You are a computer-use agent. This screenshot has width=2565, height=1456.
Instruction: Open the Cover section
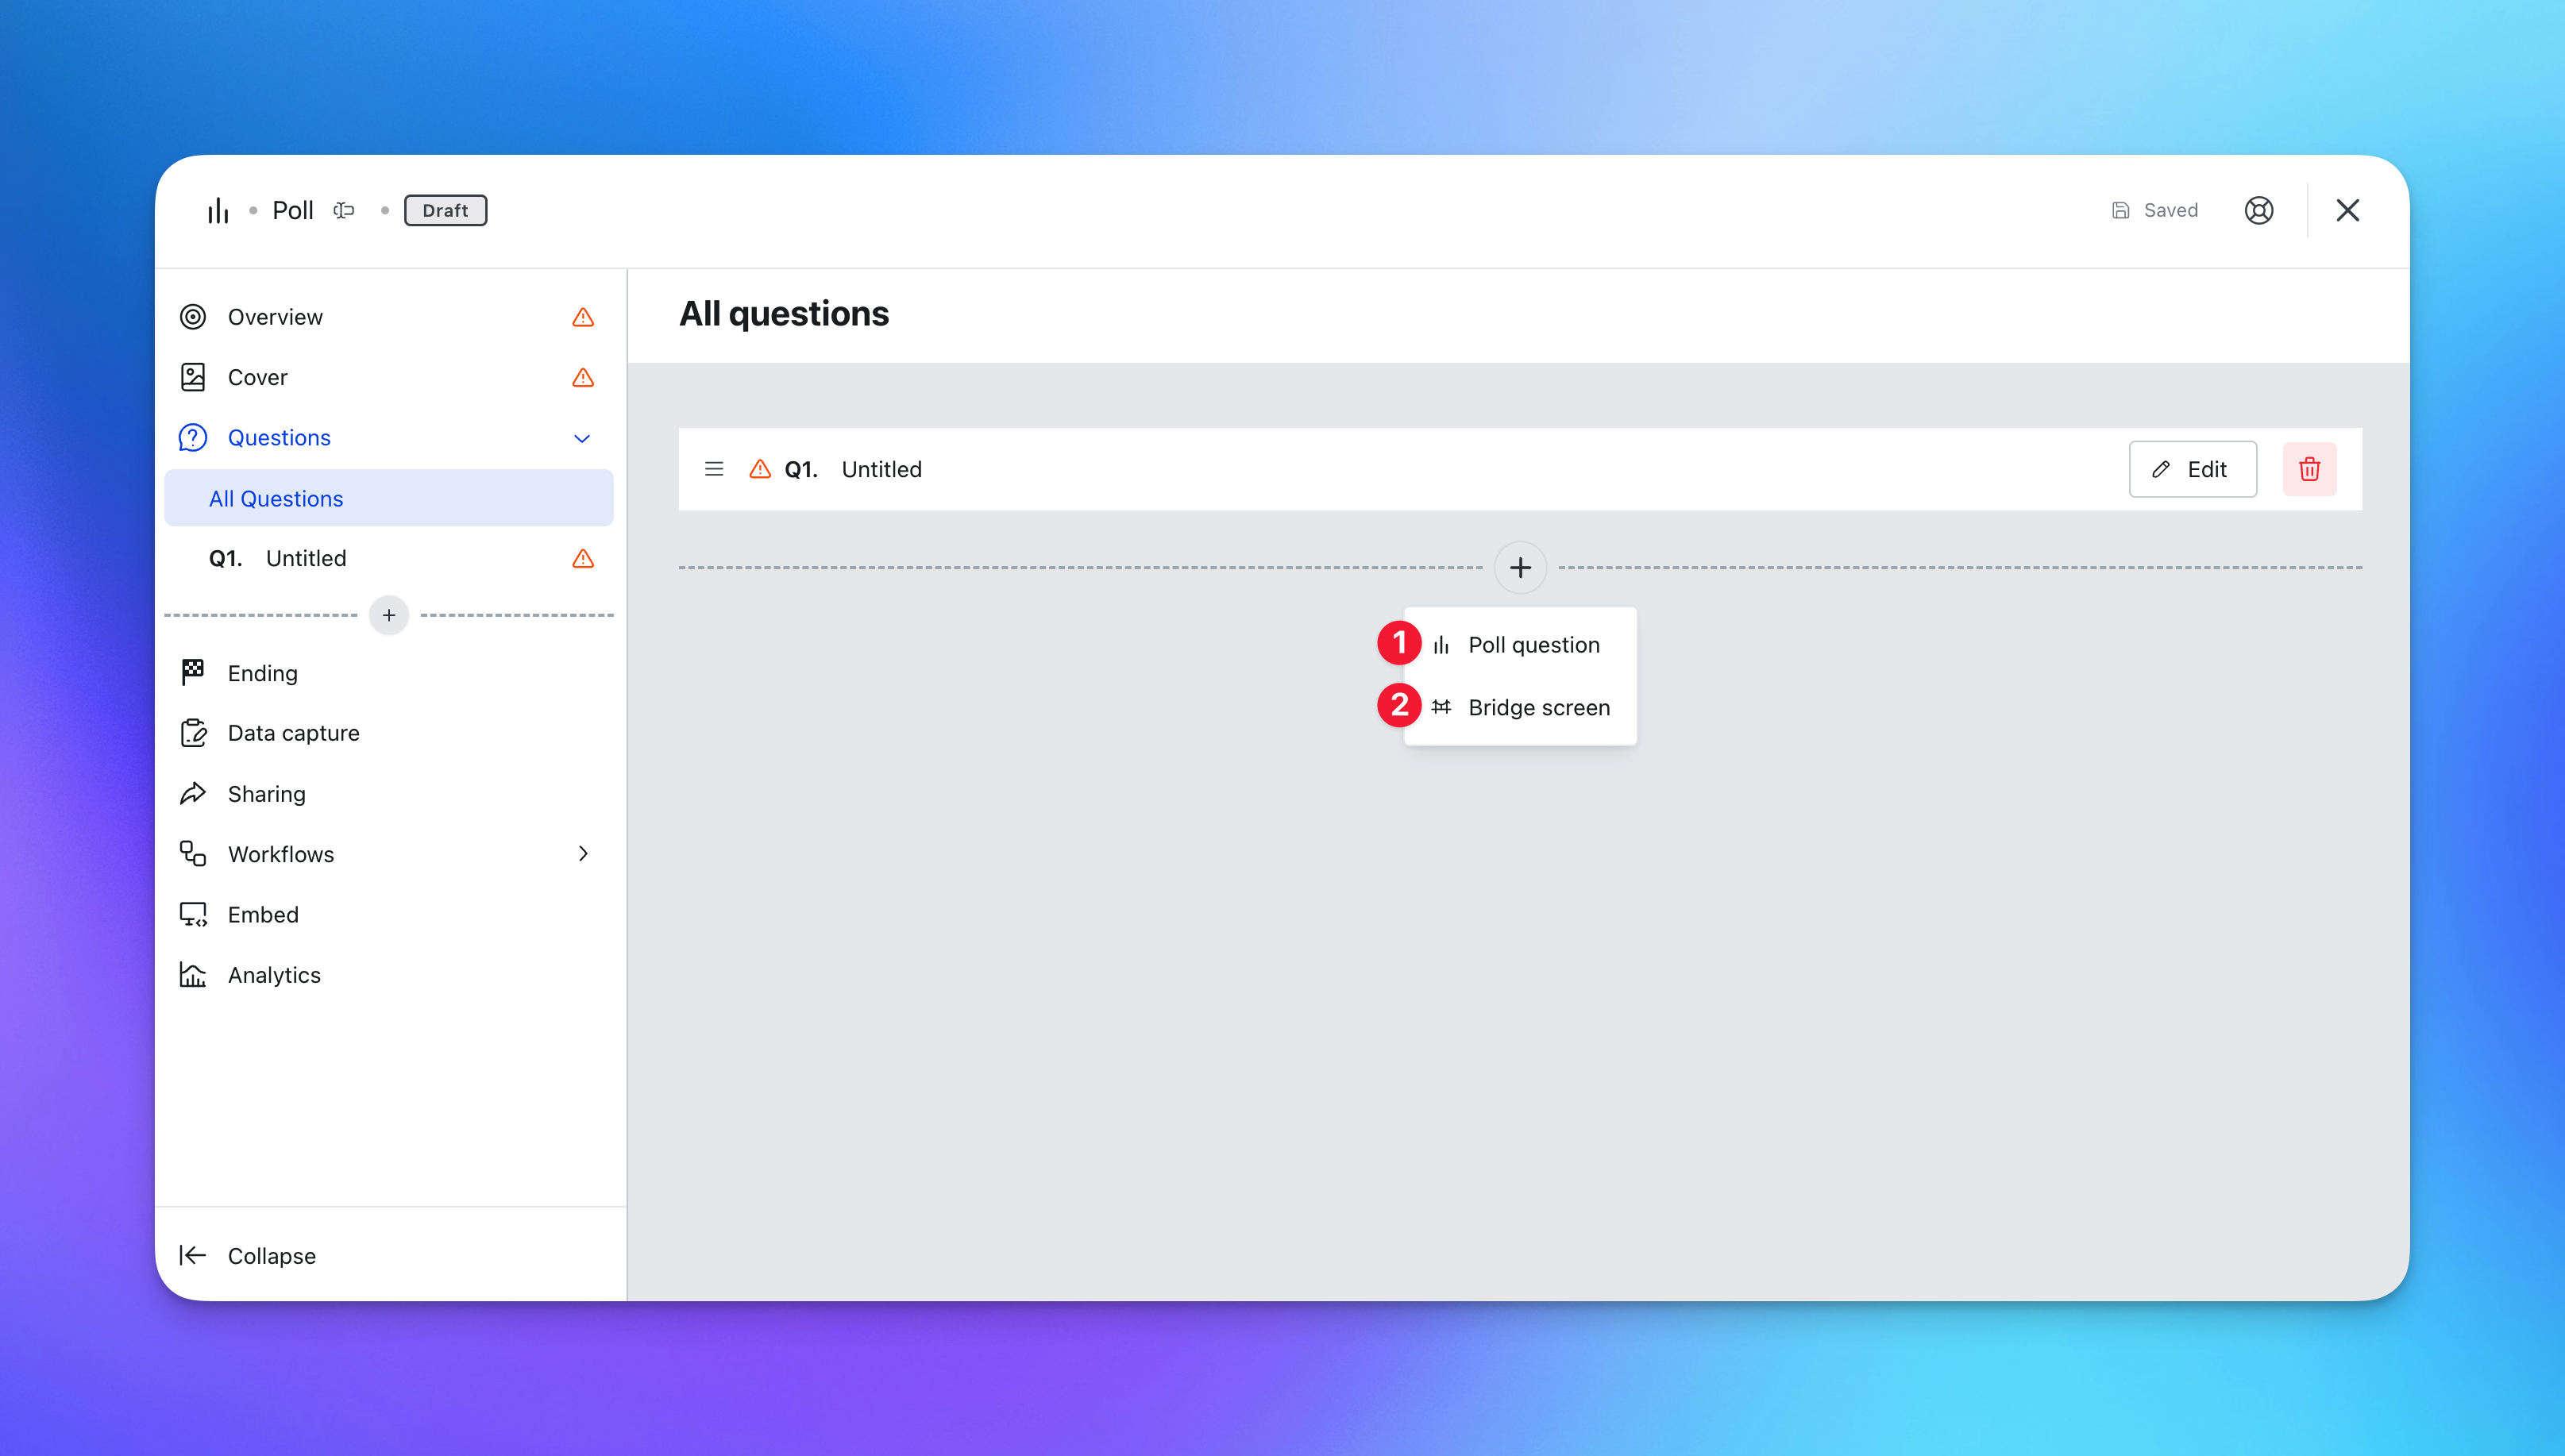(x=258, y=377)
